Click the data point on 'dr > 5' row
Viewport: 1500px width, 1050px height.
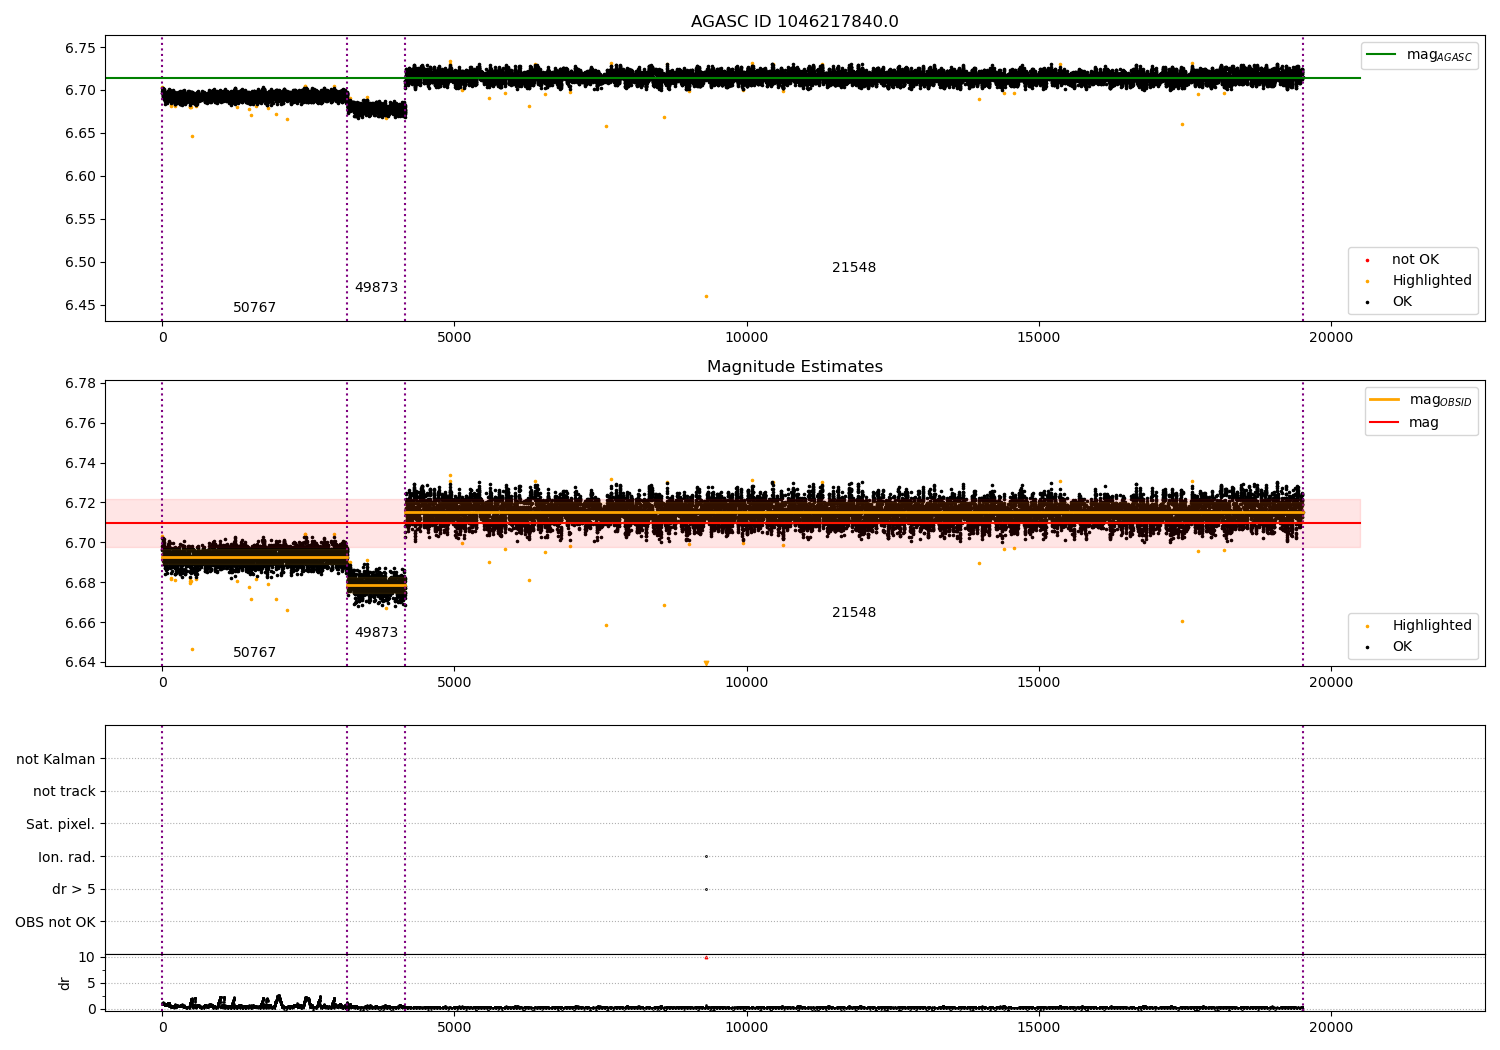(x=706, y=889)
